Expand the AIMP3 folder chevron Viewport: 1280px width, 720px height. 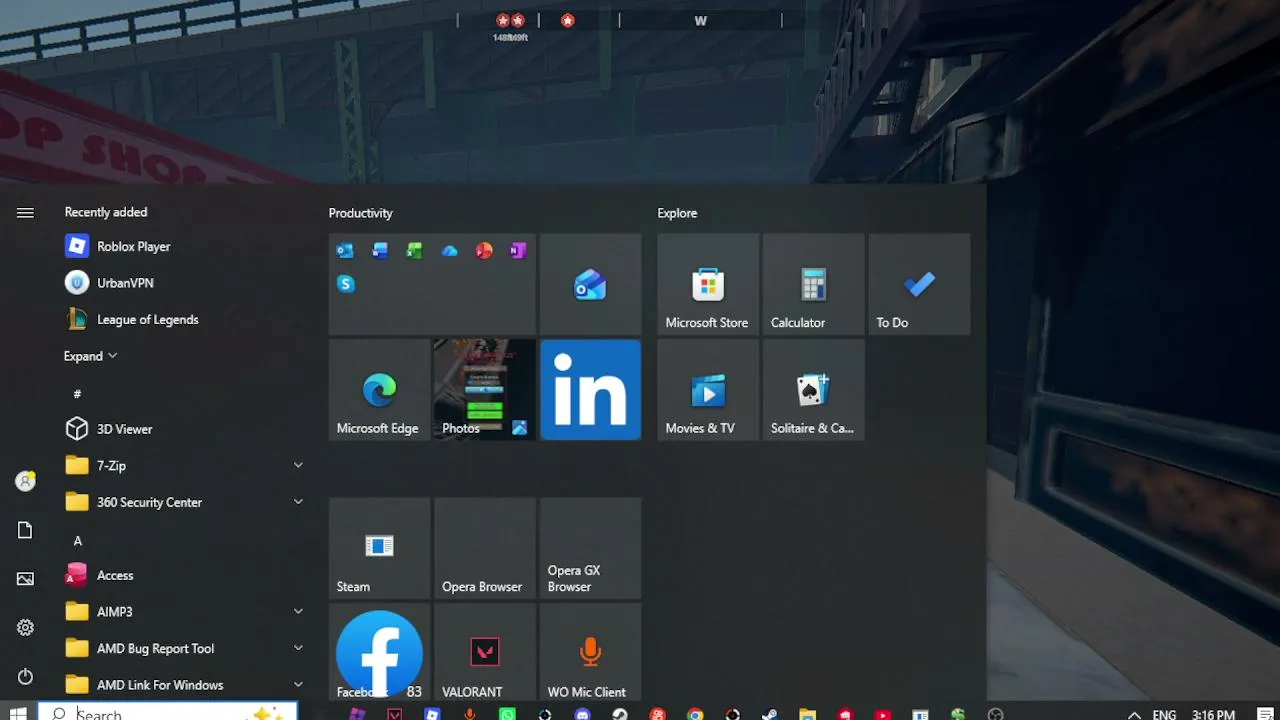(298, 611)
